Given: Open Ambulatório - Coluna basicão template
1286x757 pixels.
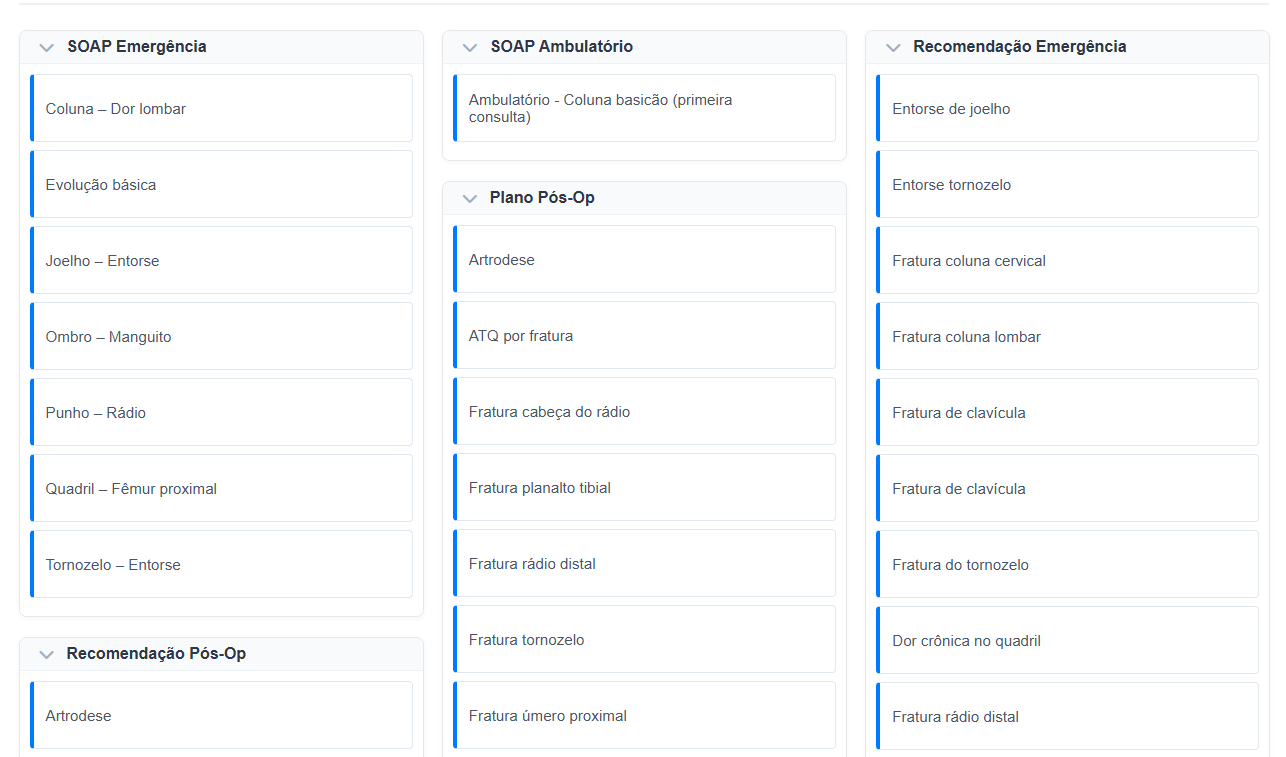Looking at the screenshot, I should 644,109.
